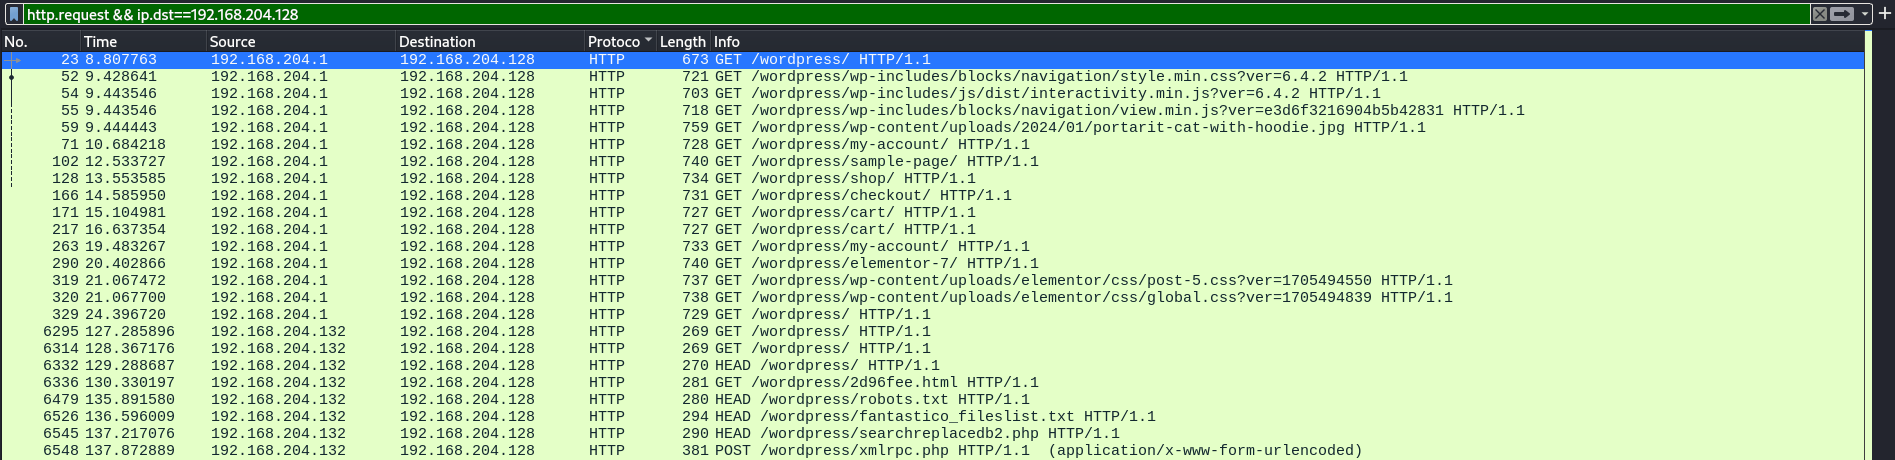Select packet 6479 HEAD robots.txt request

(x=900, y=399)
